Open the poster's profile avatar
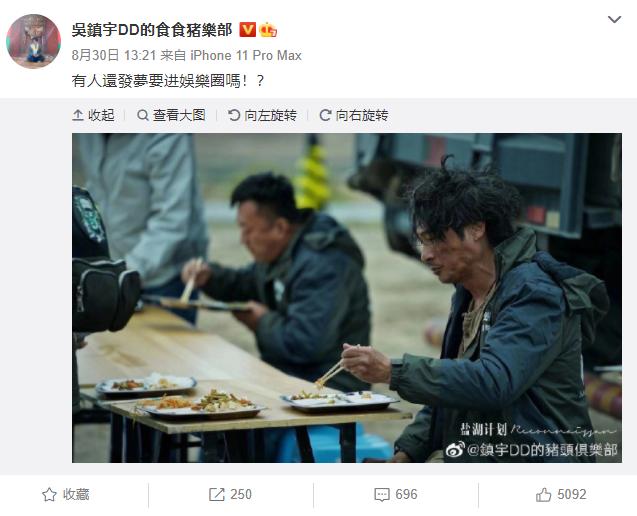 pyautogui.click(x=33, y=41)
